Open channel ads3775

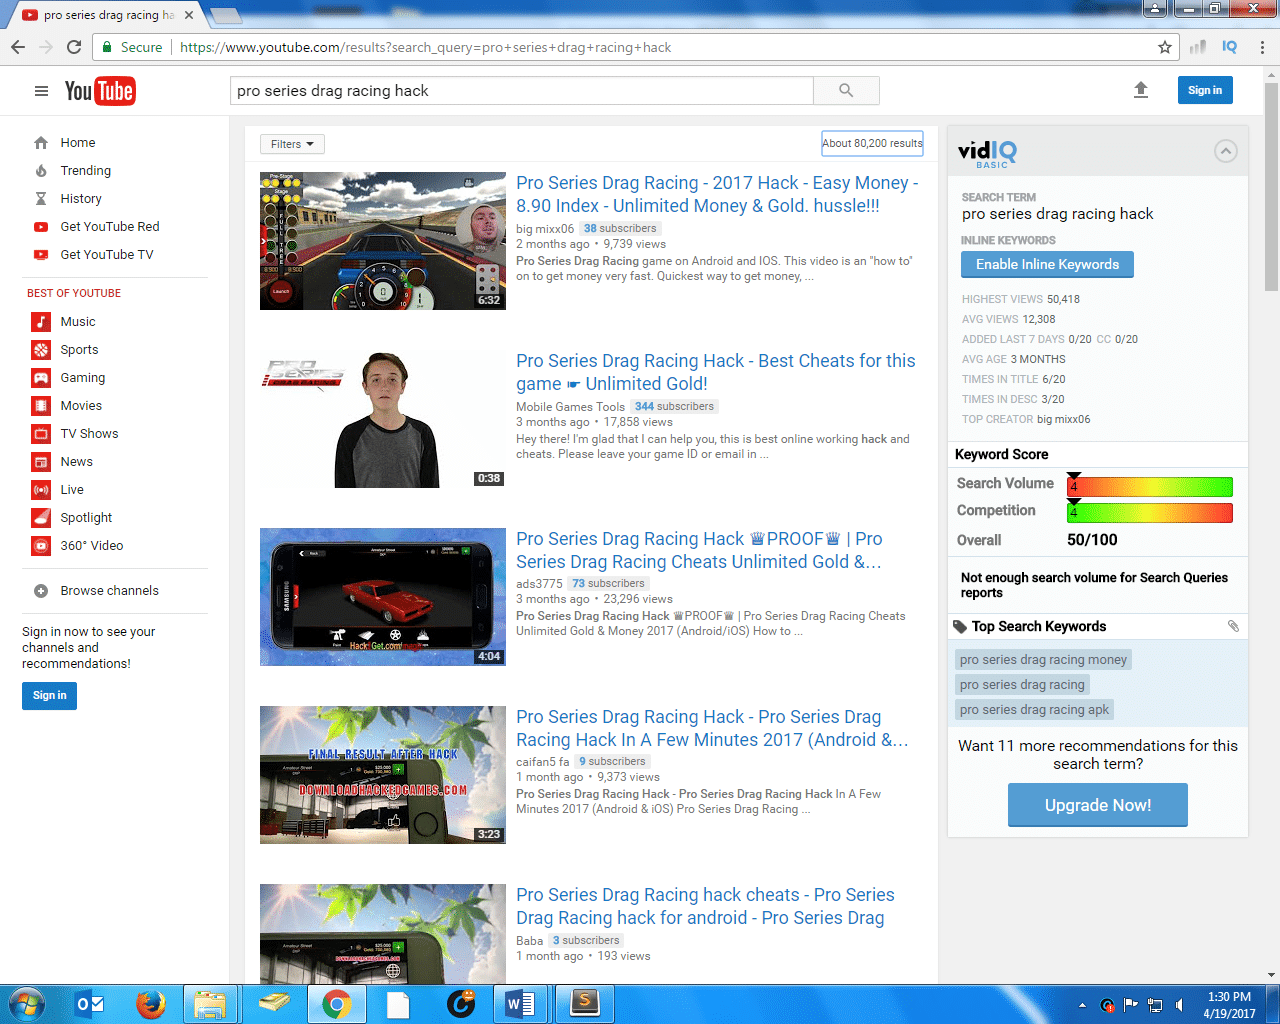click(539, 584)
